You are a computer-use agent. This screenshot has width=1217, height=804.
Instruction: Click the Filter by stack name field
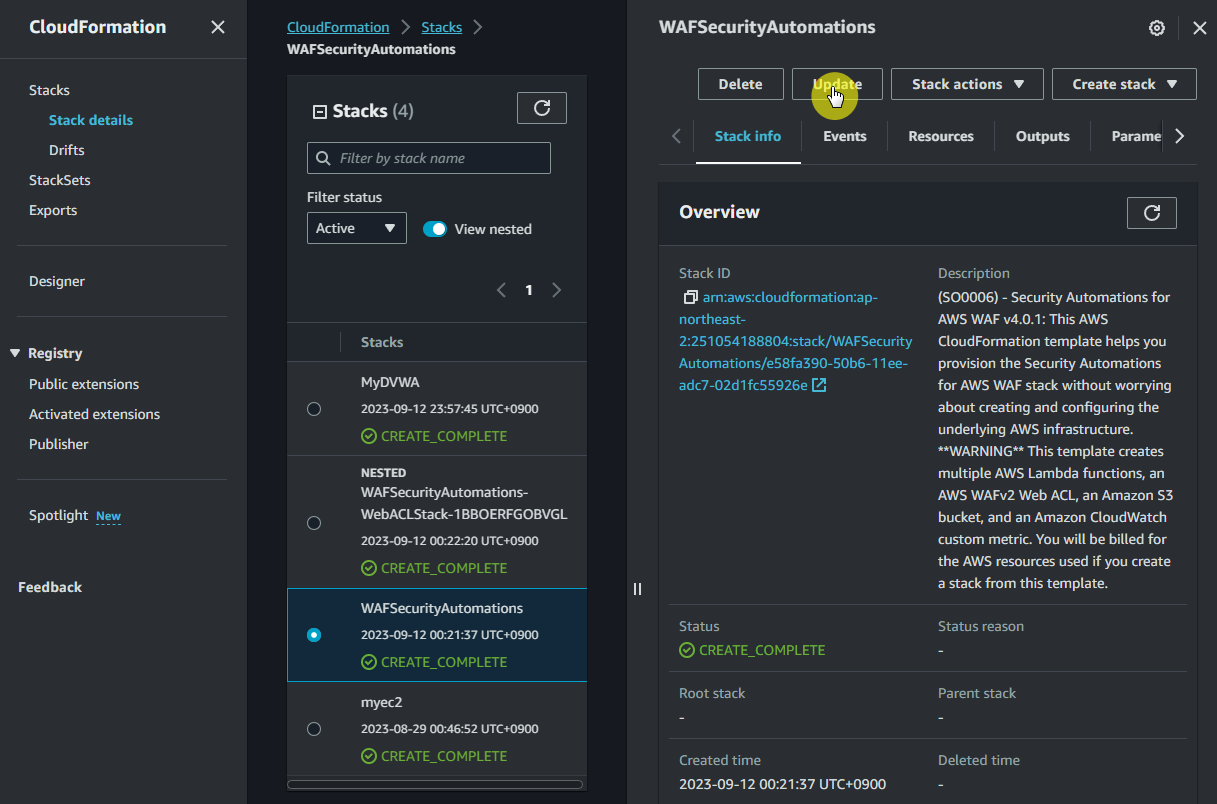429,158
